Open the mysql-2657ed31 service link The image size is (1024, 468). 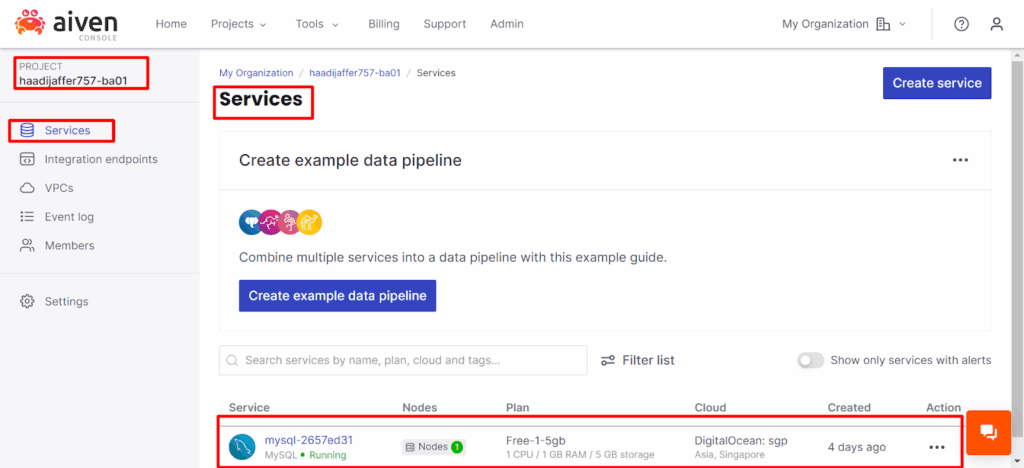pos(308,440)
